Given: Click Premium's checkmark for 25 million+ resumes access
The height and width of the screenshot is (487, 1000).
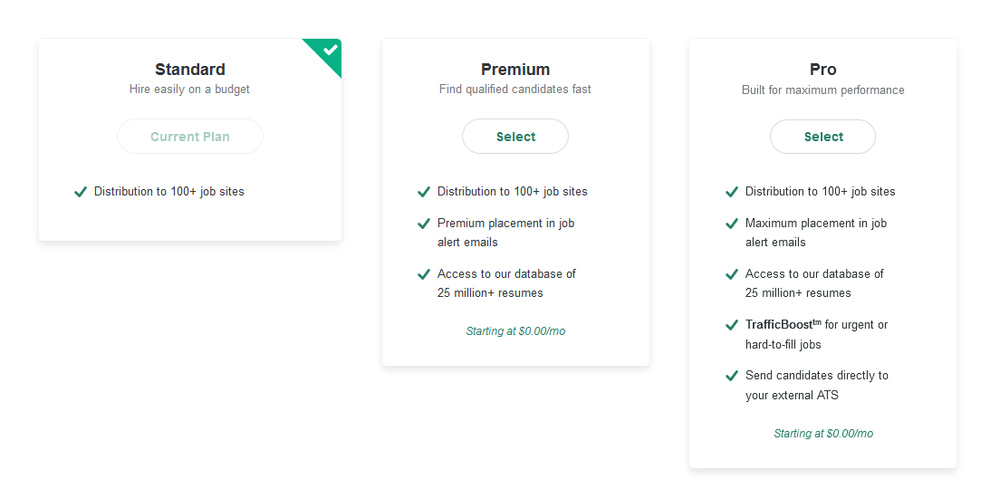Looking at the screenshot, I should pos(424,274).
